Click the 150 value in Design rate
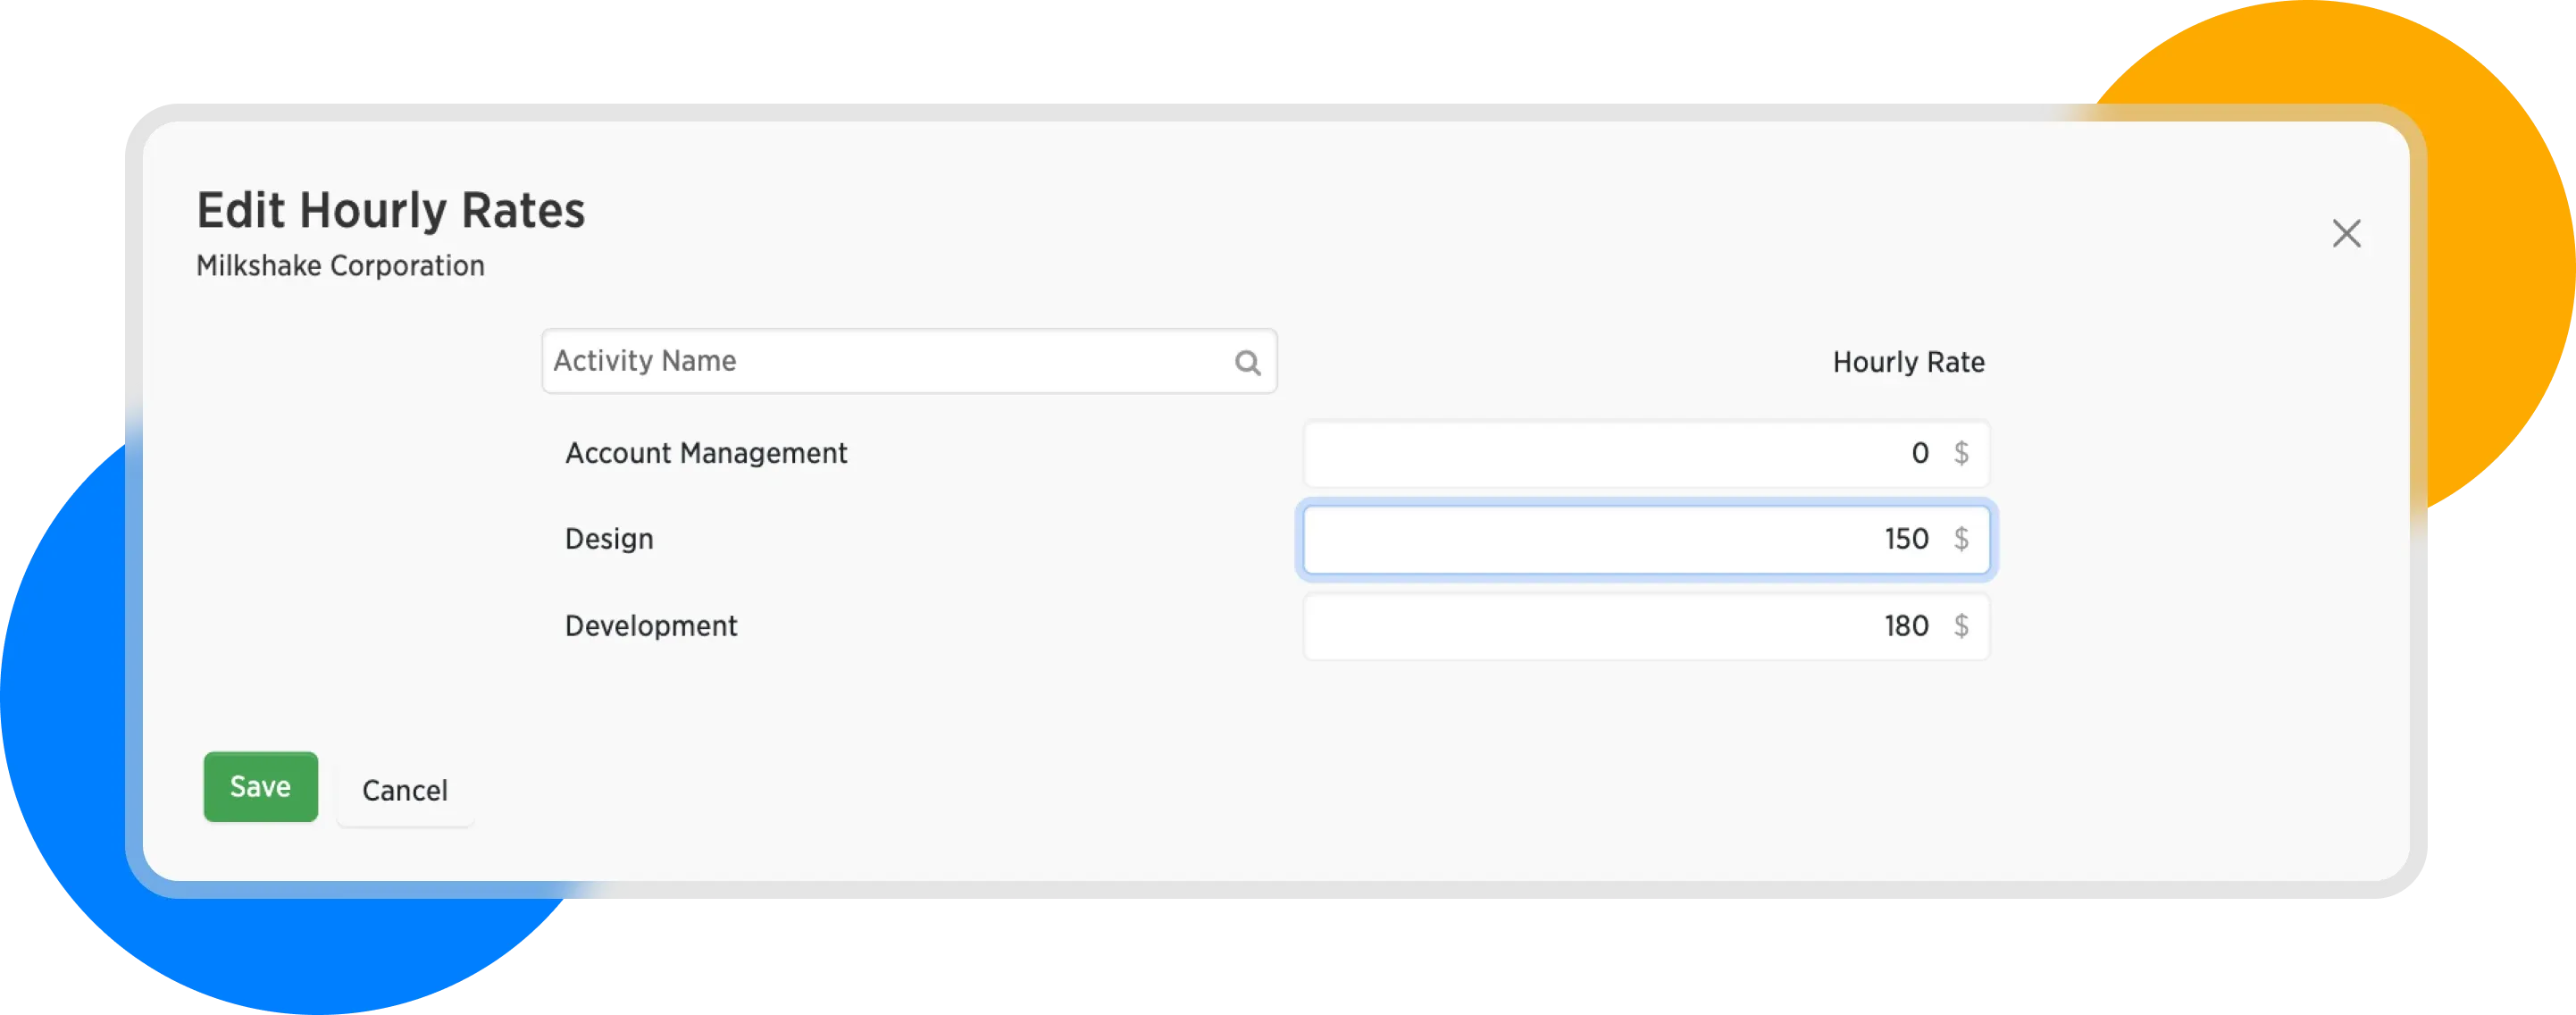2576x1015 pixels. [1906, 540]
